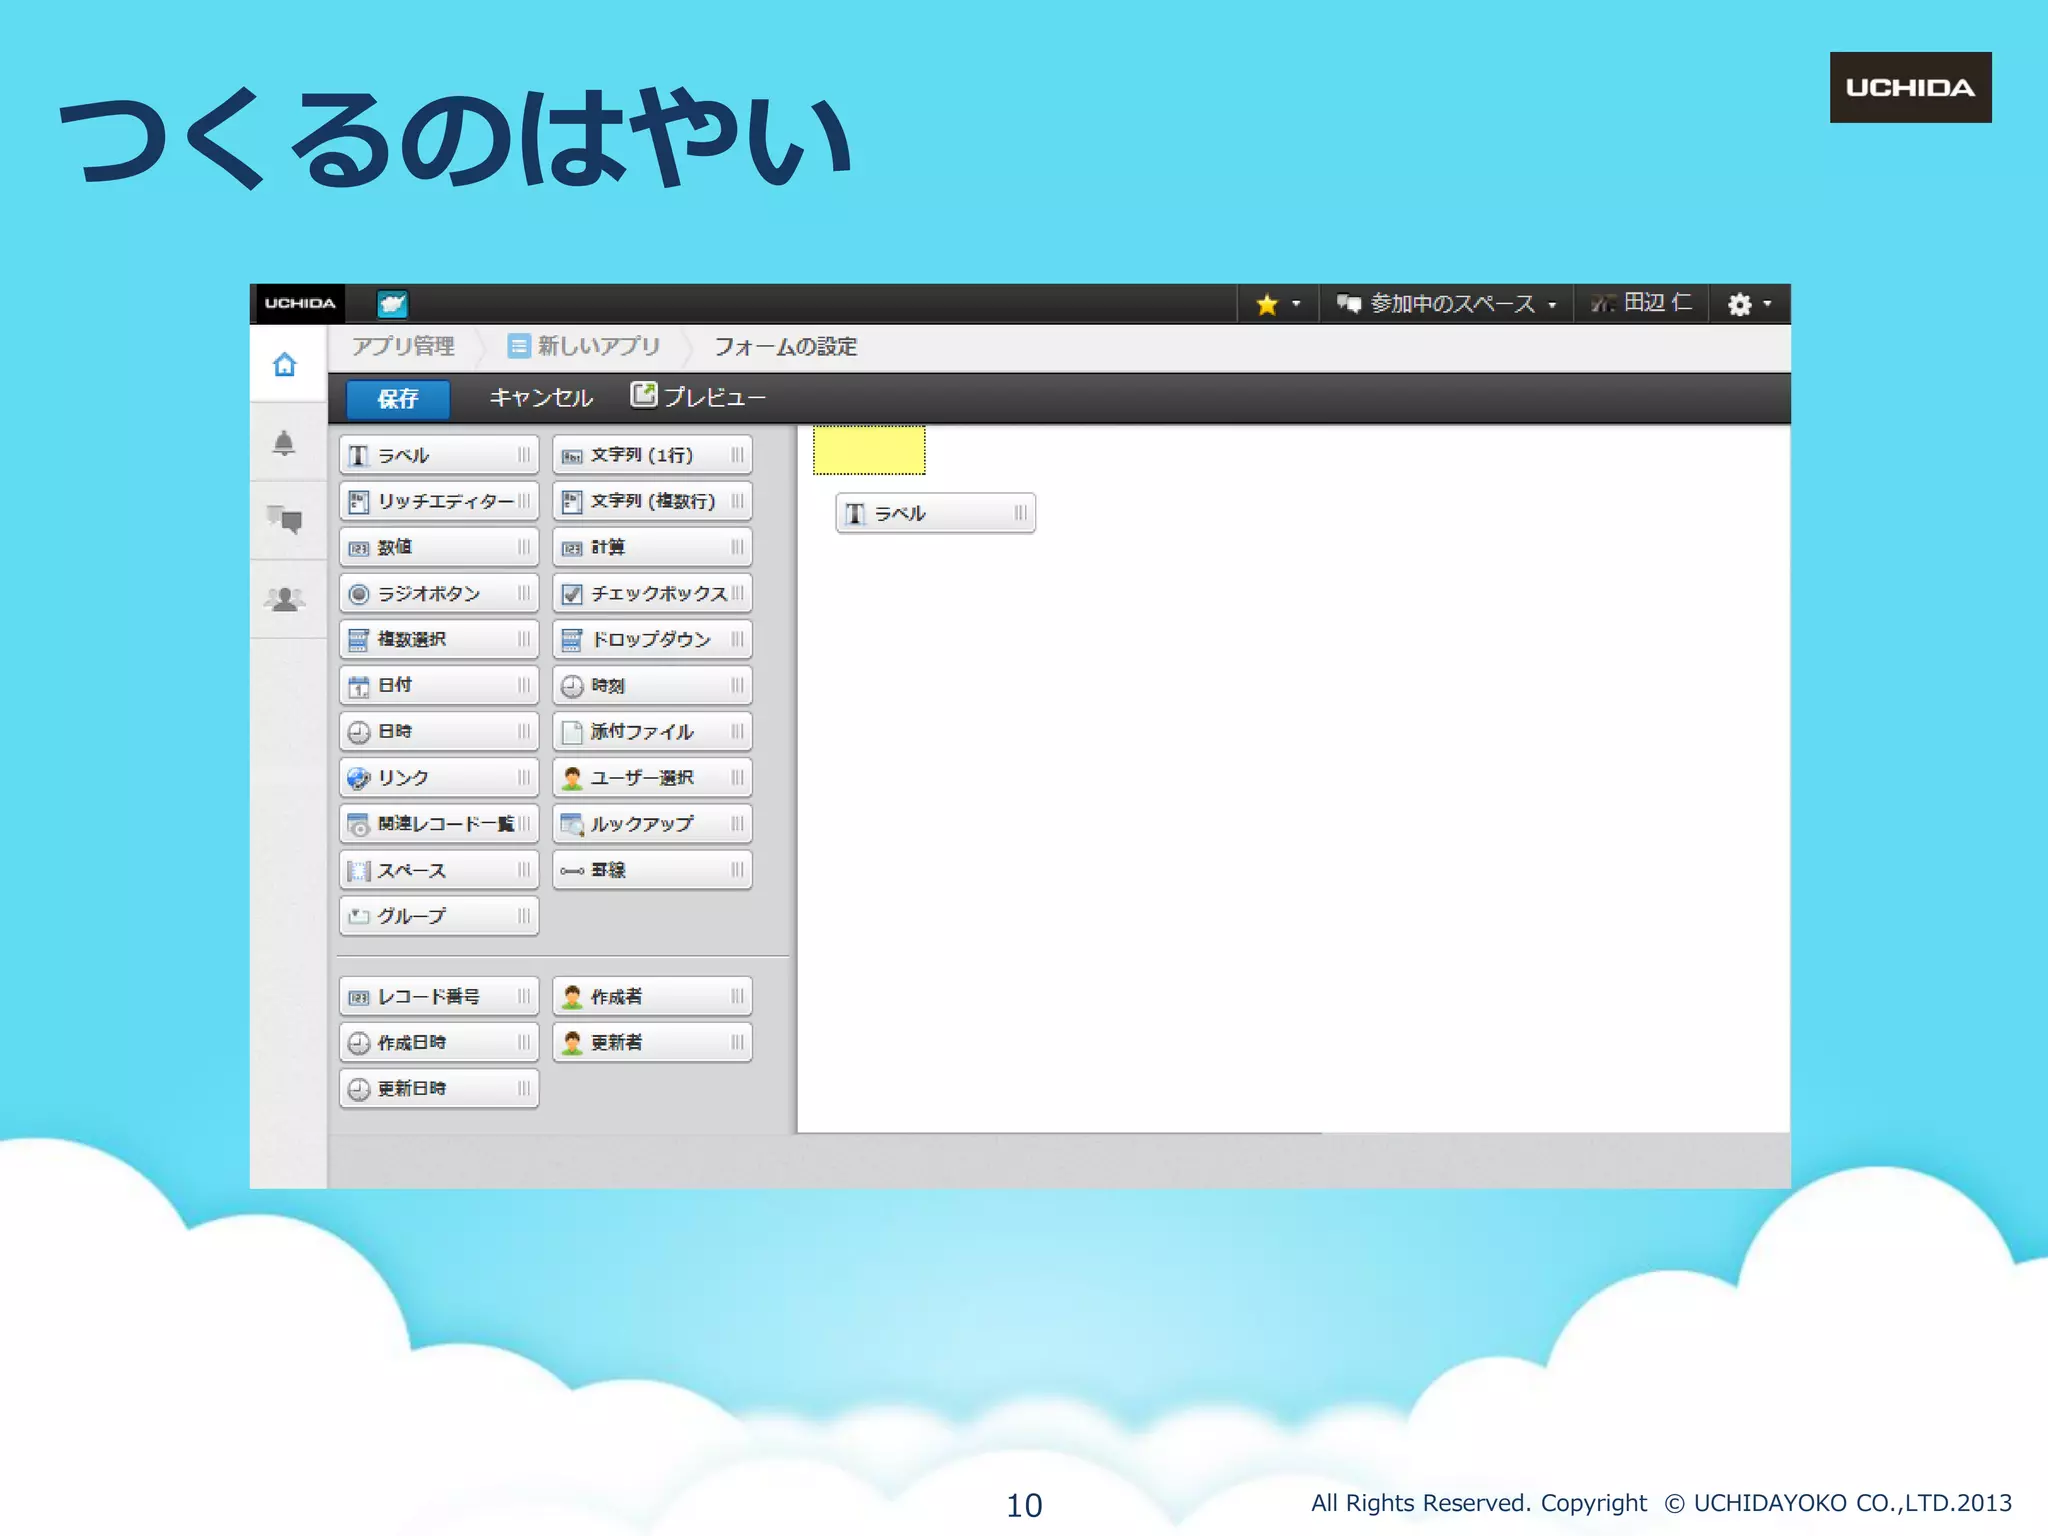Select the 罫線 field
The width and height of the screenshot is (2048, 1536).
[652, 870]
